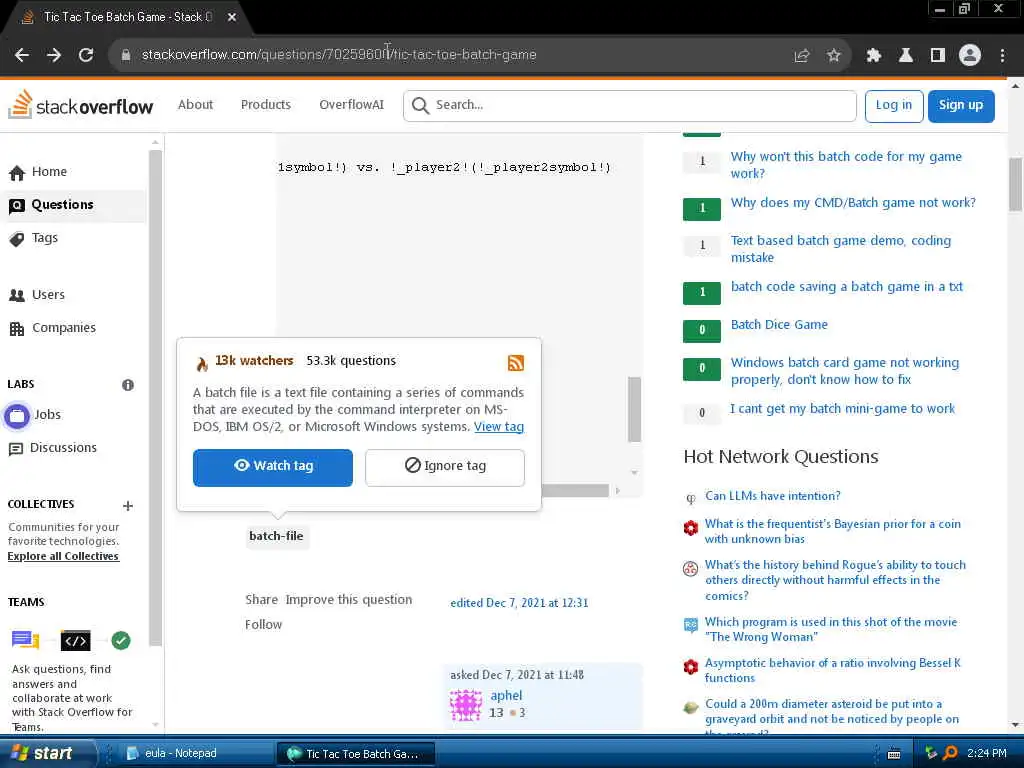Click into the Search field
The height and width of the screenshot is (768, 1024).
630,105
